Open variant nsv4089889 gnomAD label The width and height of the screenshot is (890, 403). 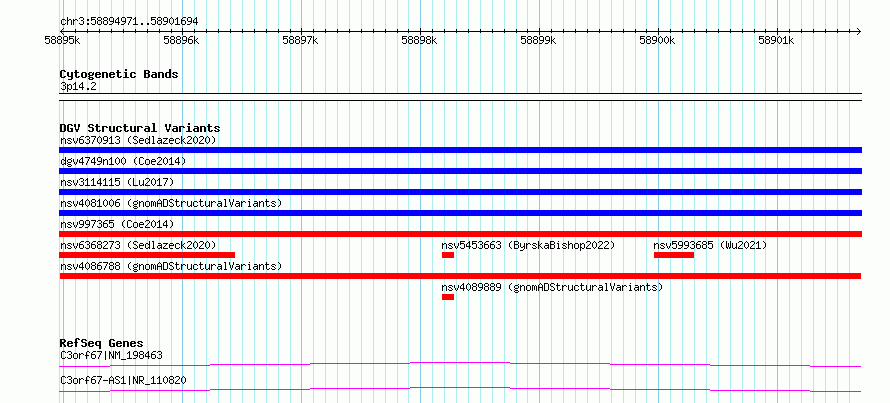pyautogui.click(x=552, y=287)
